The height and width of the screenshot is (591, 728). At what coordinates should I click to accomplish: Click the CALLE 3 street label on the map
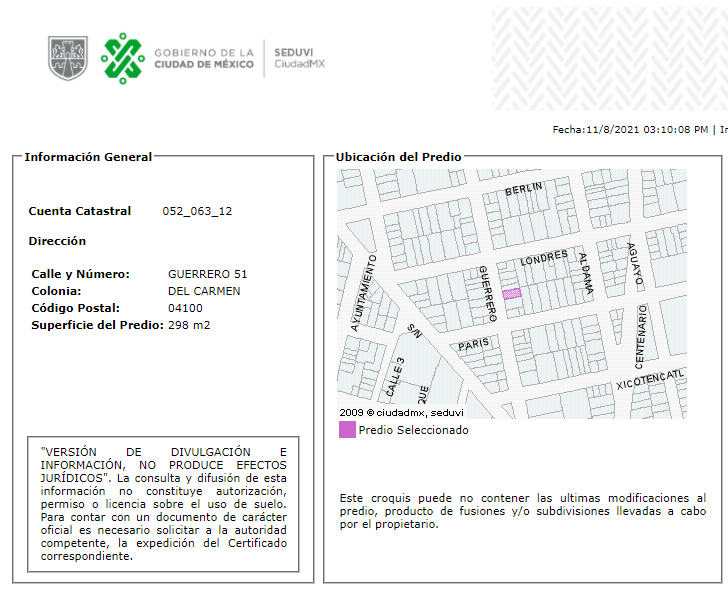coord(395,377)
